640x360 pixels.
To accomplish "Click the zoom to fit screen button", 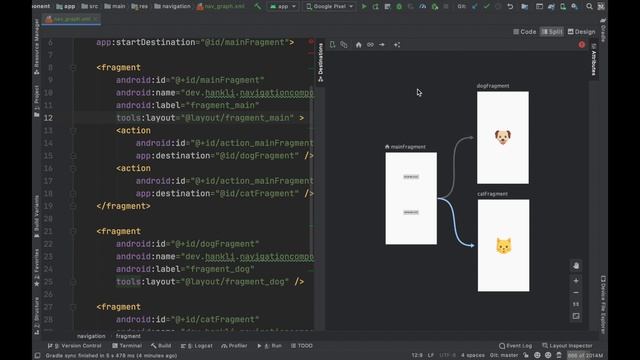I will [576, 316].
